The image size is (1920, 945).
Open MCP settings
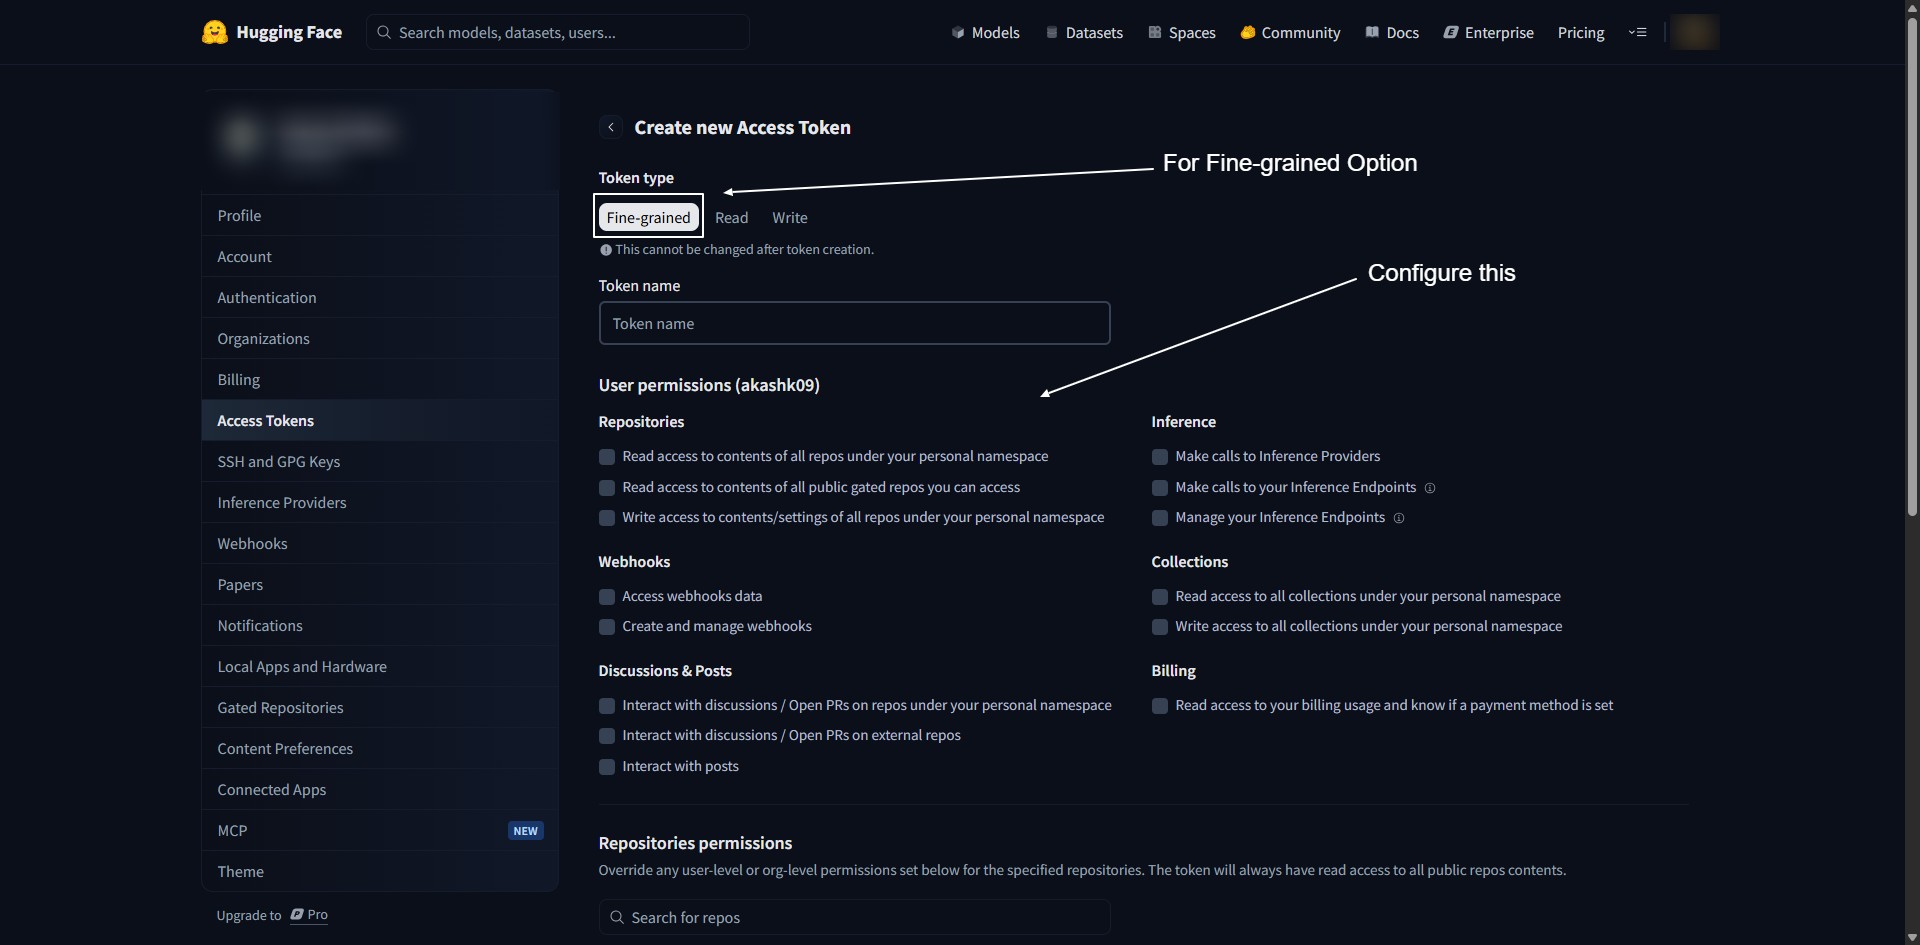[380, 830]
